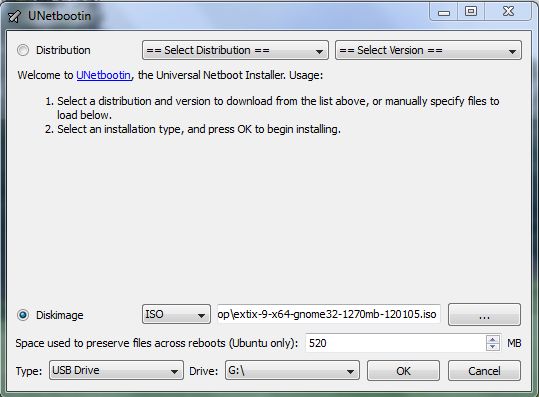
Task: Click the 'Drive:' label
Action: [204, 371]
